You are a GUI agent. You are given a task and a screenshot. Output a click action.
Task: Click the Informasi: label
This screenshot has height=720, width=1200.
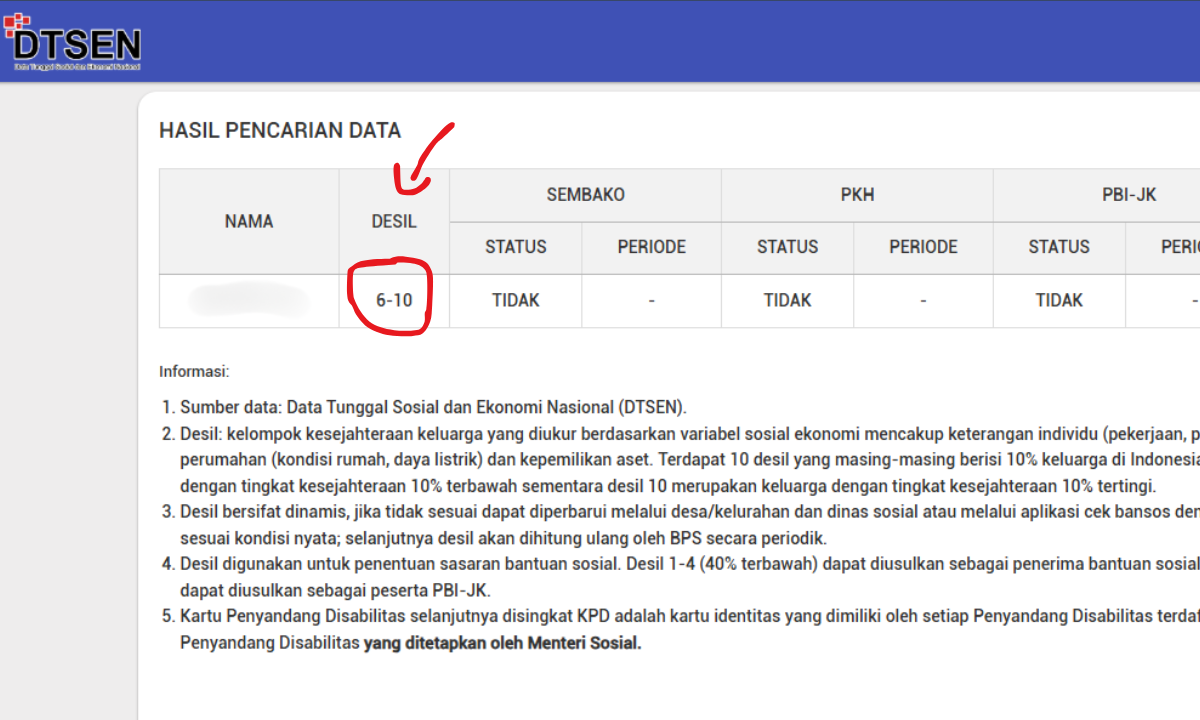(194, 372)
